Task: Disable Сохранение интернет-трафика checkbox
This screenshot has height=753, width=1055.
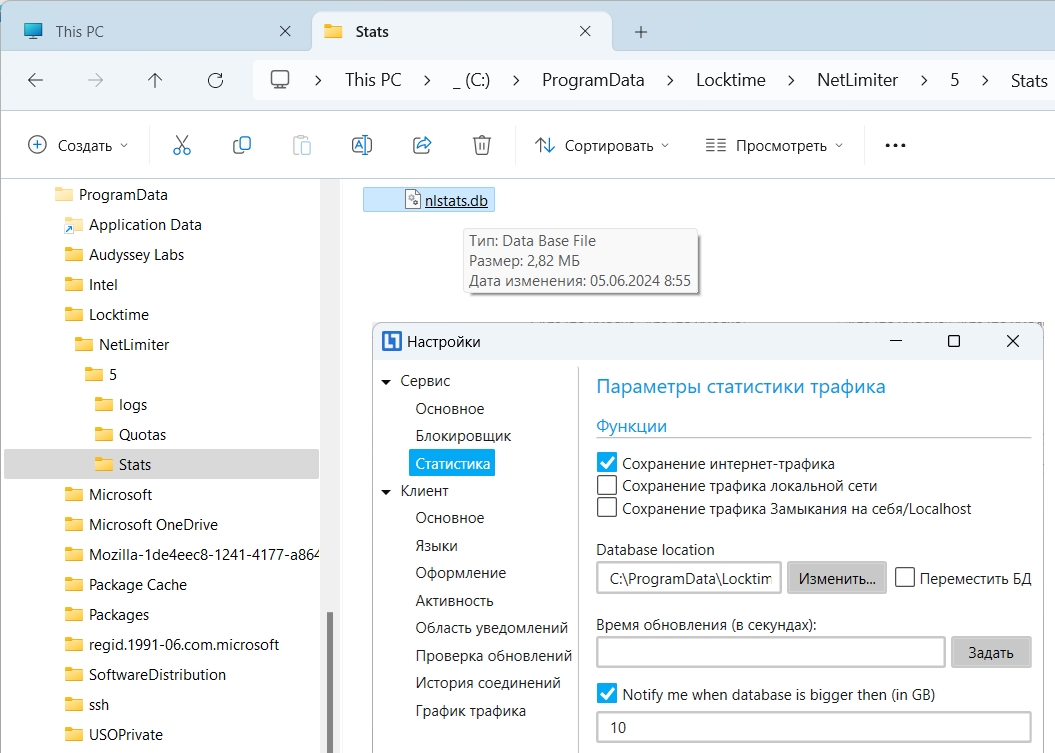Action: [x=607, y=463]
